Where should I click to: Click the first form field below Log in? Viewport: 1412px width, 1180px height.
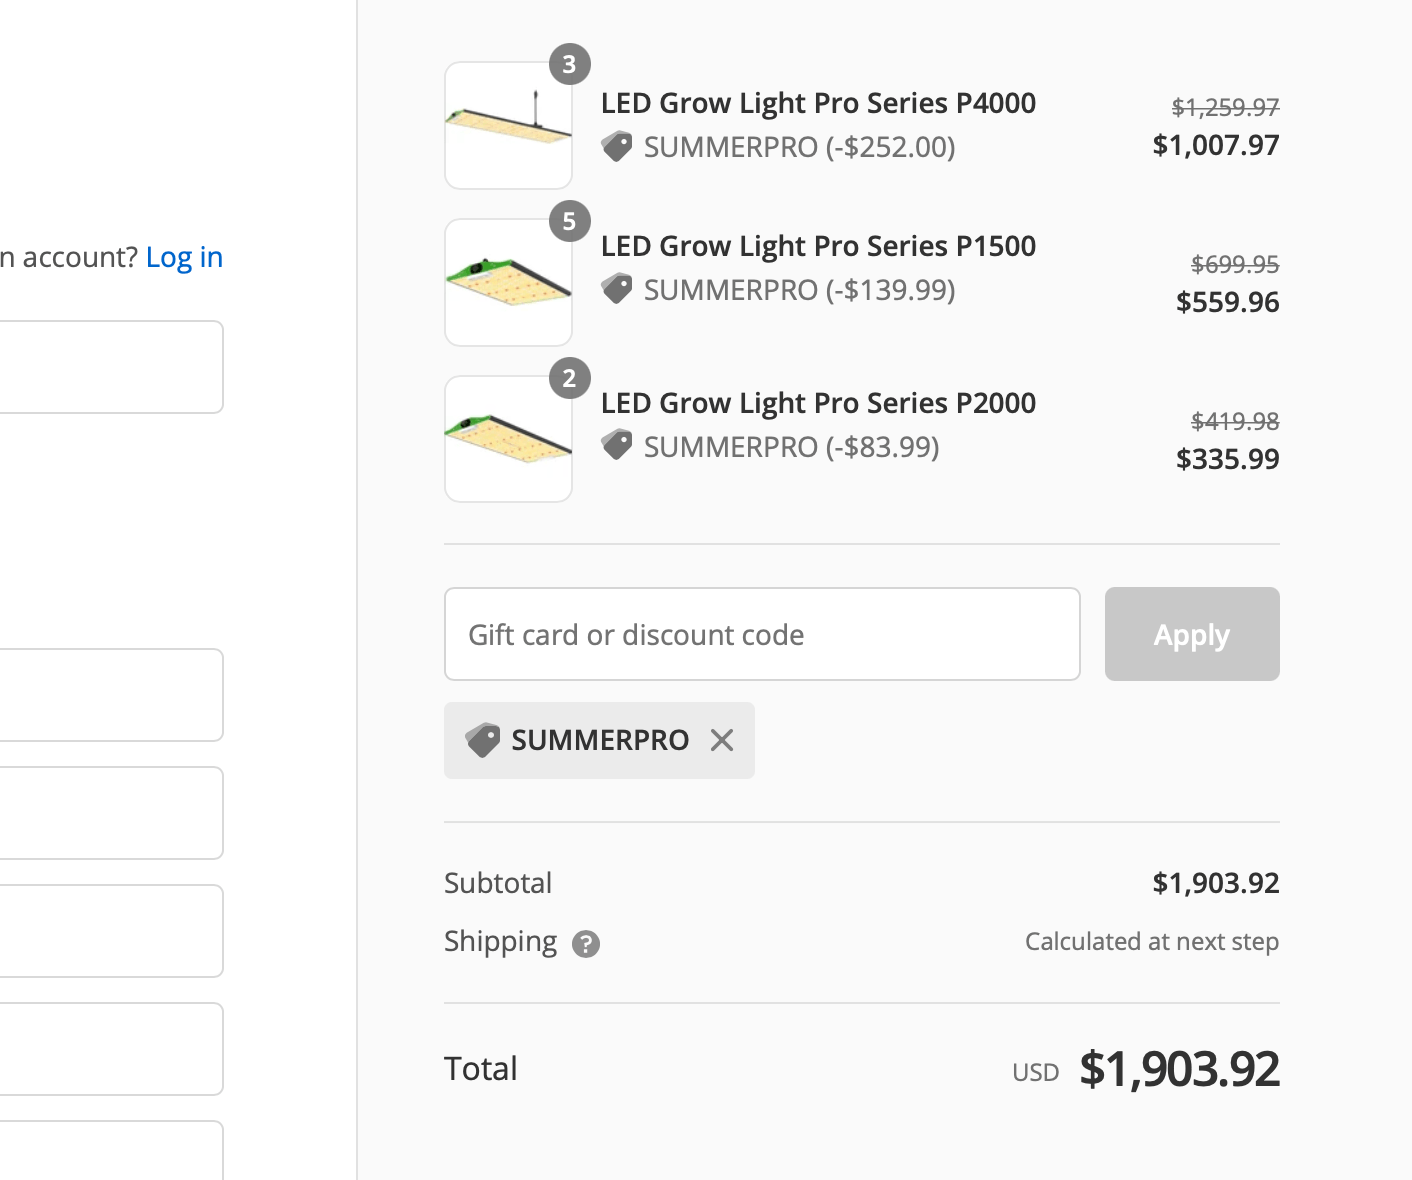coord(111,367)
